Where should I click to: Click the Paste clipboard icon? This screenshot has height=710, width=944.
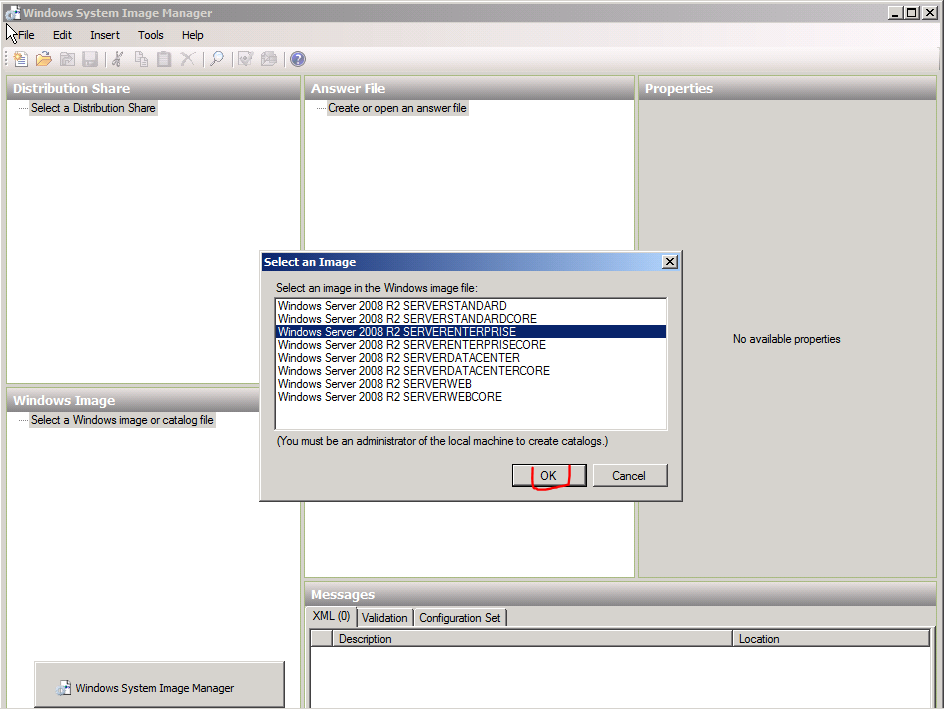point(164,59)
